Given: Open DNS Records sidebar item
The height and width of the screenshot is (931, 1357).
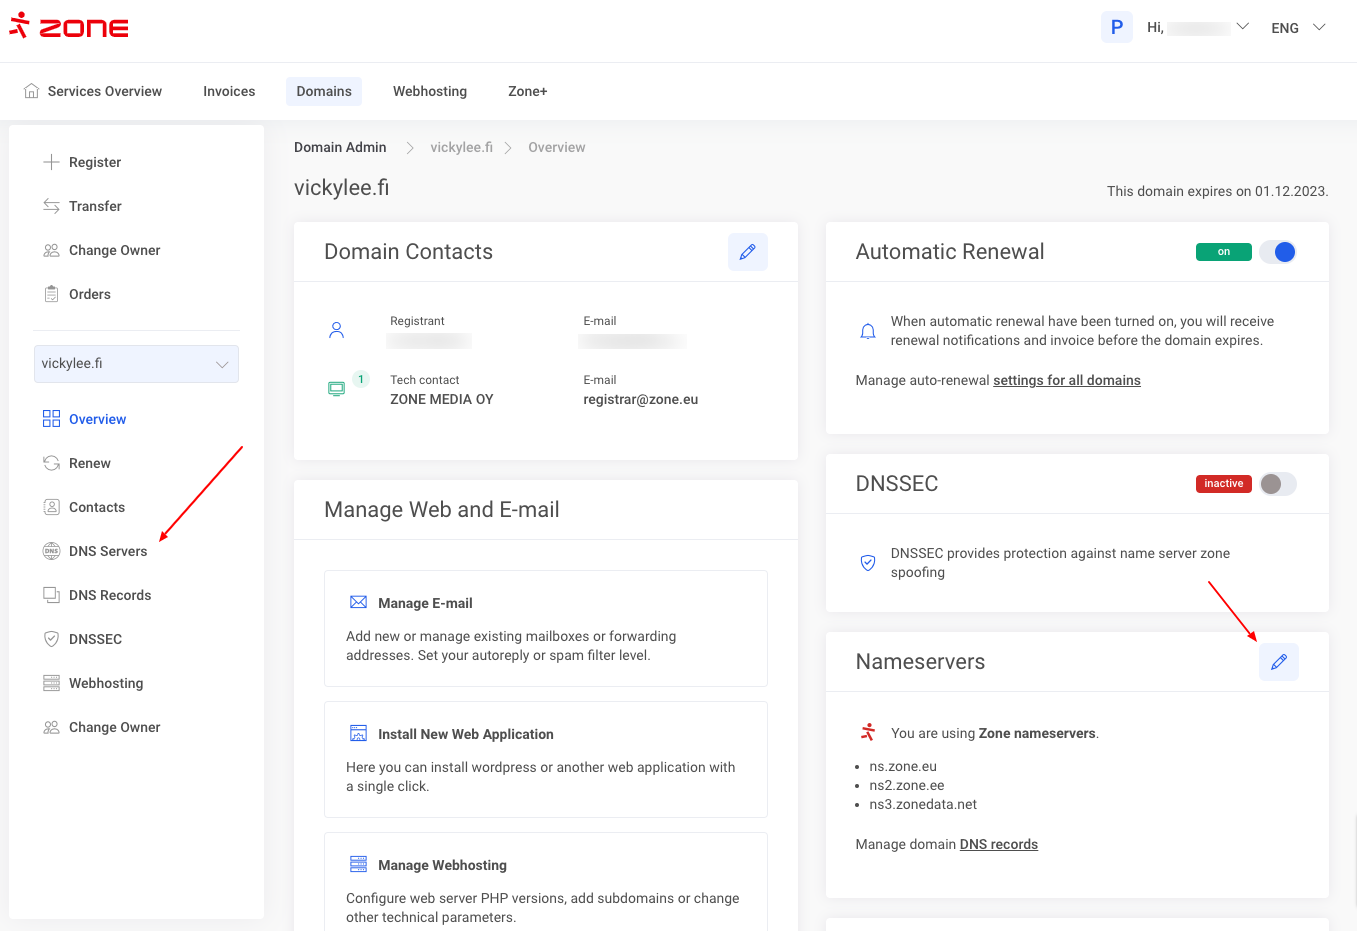Looking at the screenshot, I should tap(109, 595).
